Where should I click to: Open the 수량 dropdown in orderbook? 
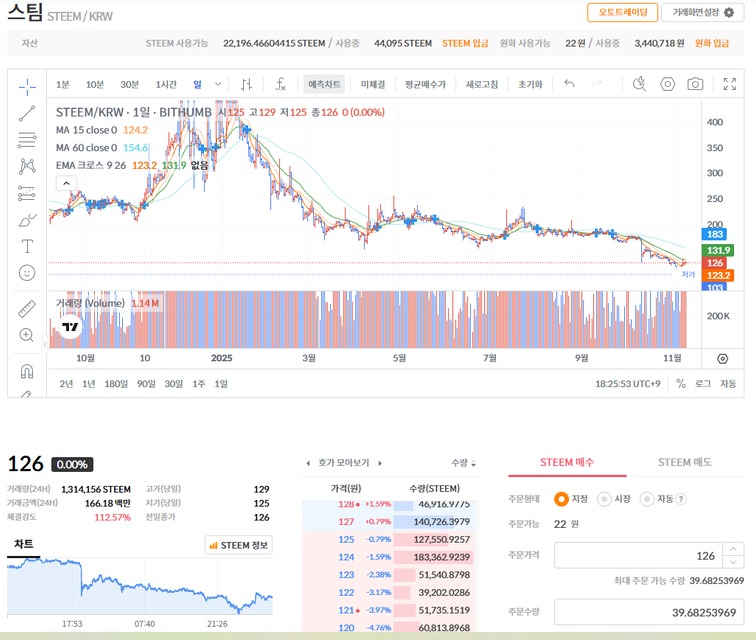point(463,463)
